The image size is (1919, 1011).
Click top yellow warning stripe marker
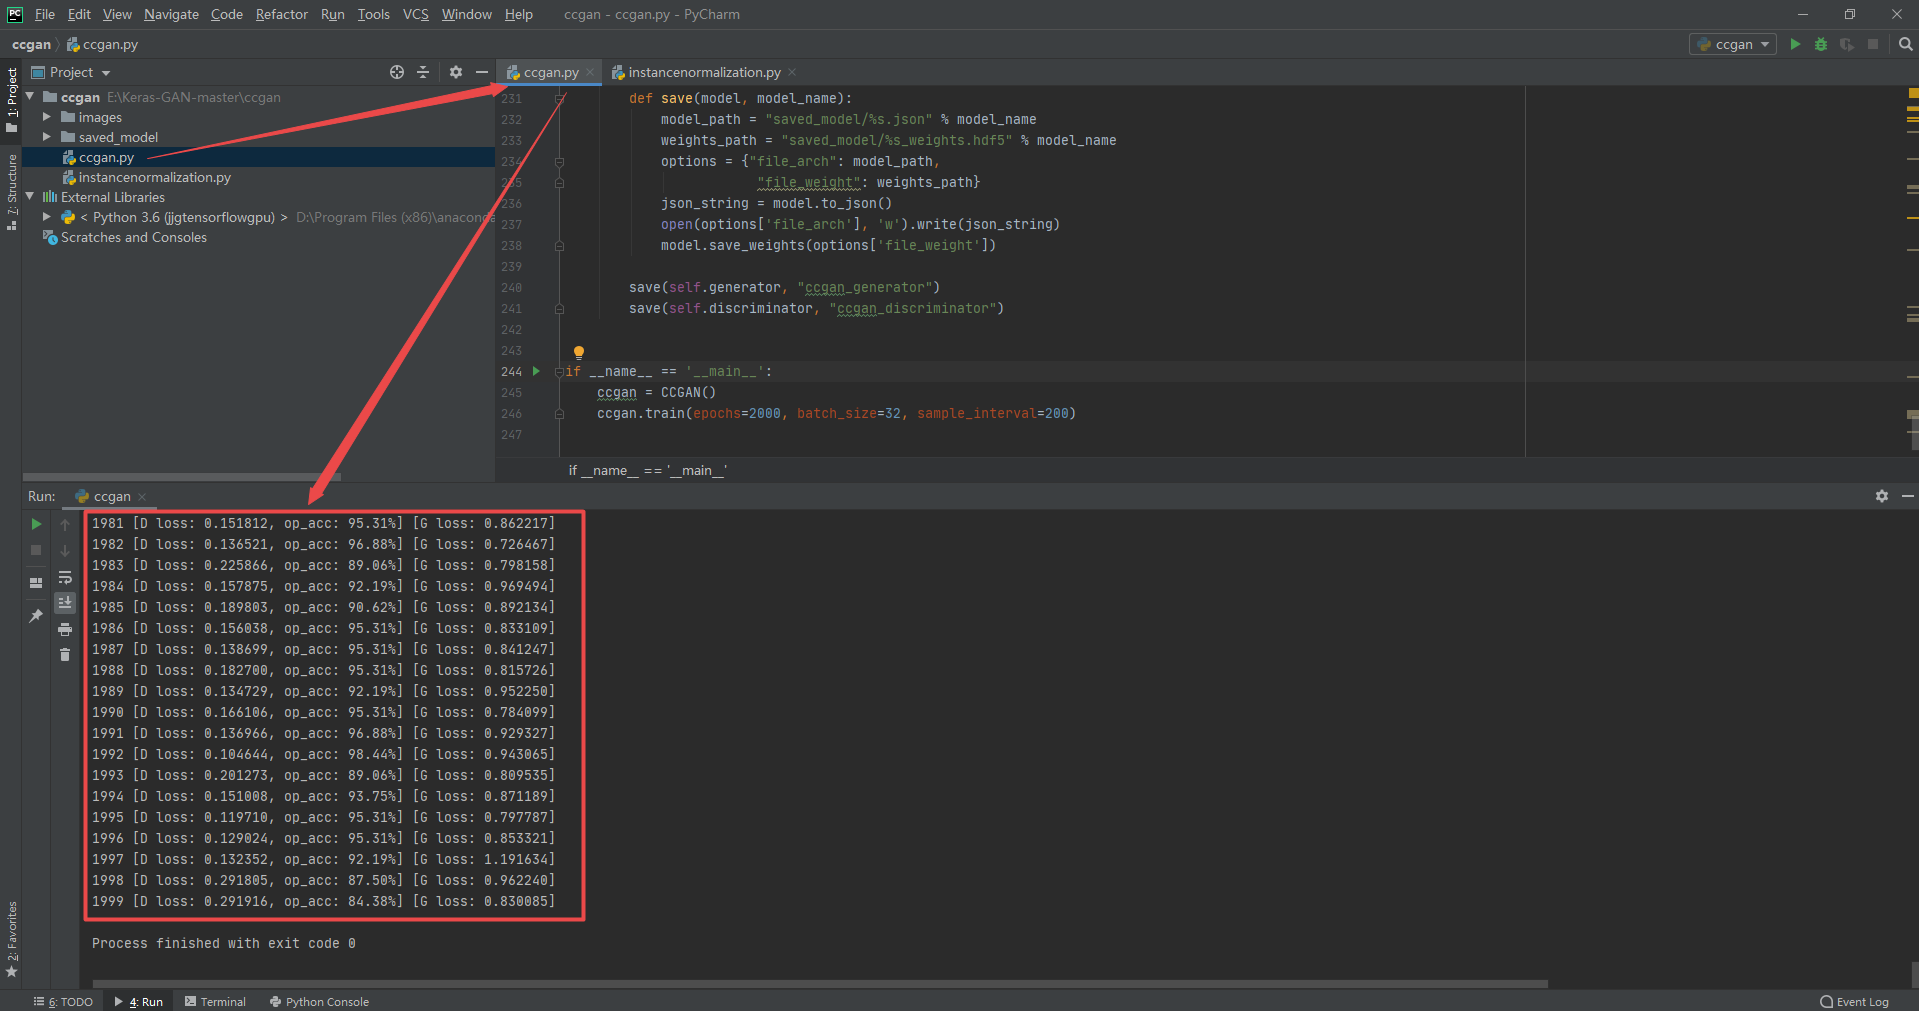pyautogui.click(x=1913, y=93)
